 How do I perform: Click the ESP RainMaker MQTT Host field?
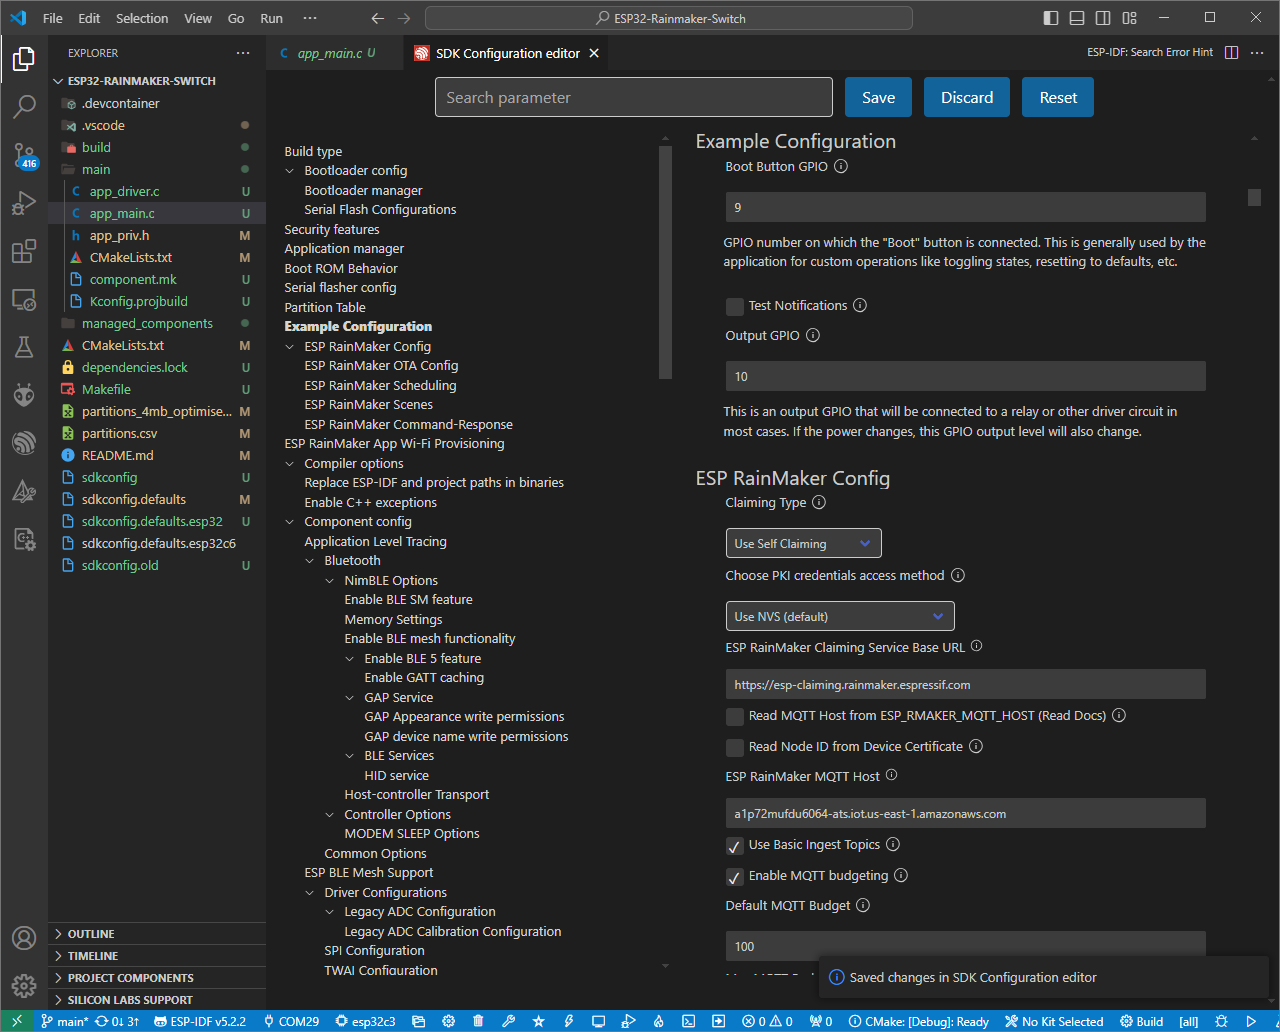966,813
